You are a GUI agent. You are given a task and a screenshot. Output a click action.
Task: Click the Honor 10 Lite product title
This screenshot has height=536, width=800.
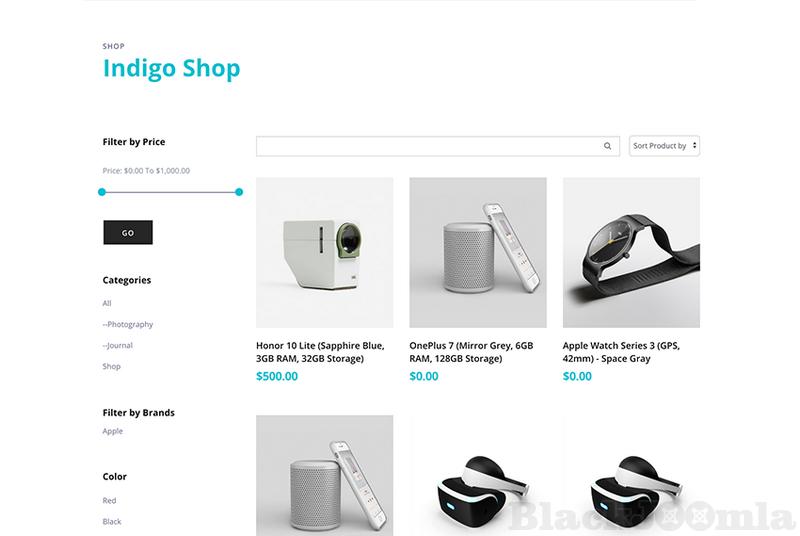320,352
